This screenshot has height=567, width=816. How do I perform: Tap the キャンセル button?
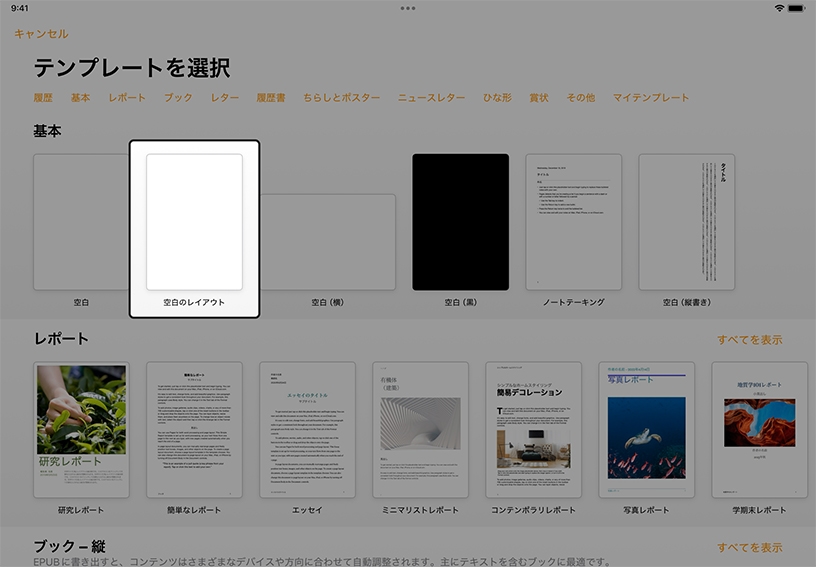41,34
